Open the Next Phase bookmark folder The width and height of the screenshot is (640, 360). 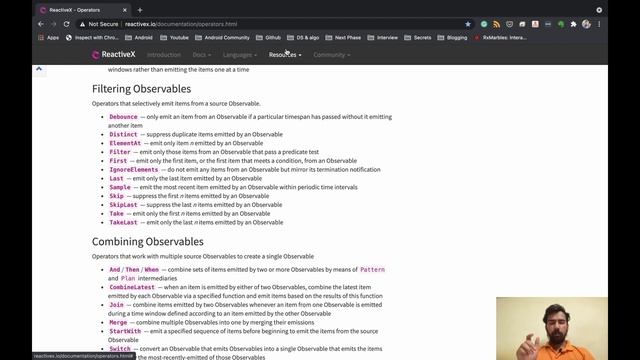(x=343, y=38)
